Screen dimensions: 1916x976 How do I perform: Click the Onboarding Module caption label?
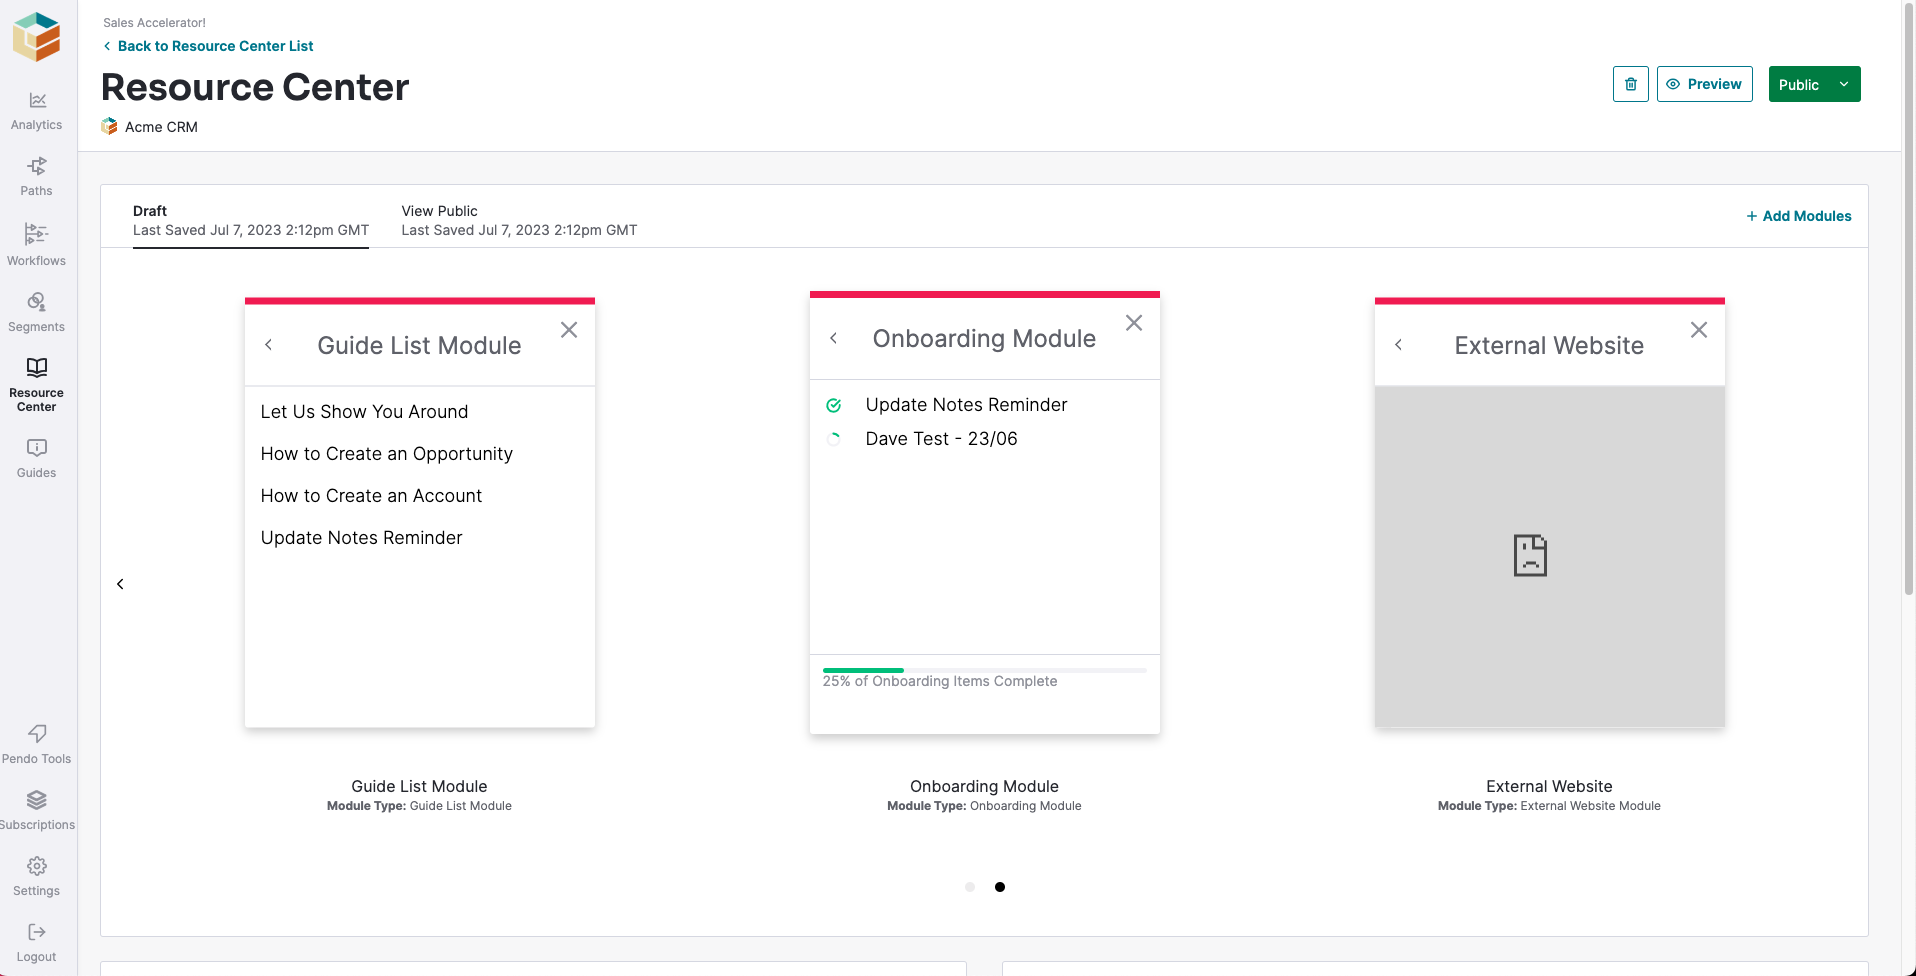(x=984, y=787)
